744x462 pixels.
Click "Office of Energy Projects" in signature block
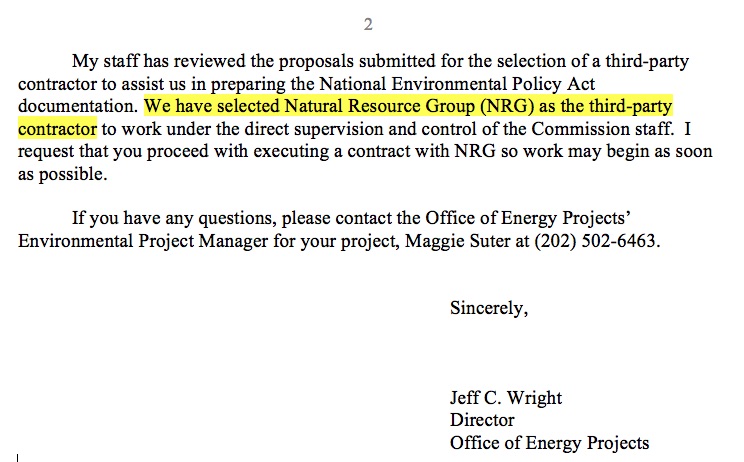549,443
